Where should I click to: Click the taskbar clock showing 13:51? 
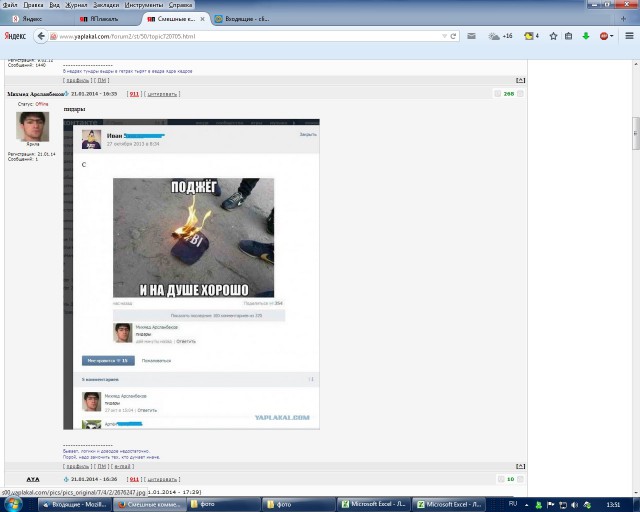click(613, 505)
